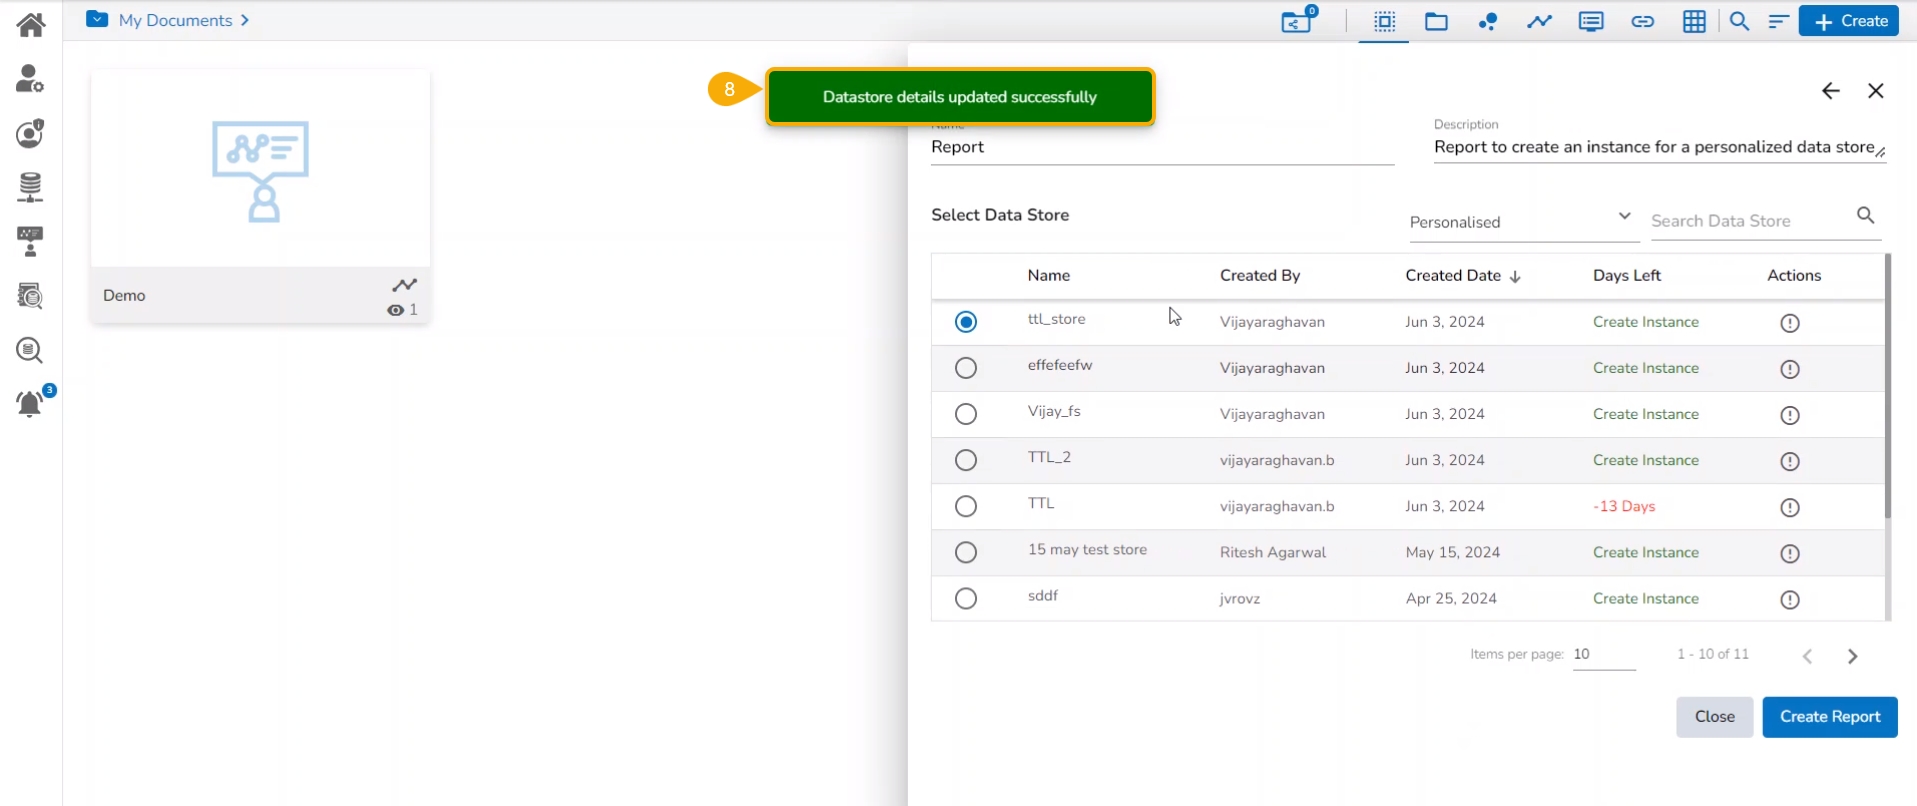Click the Search Data Store input field

pos(1750,221)
